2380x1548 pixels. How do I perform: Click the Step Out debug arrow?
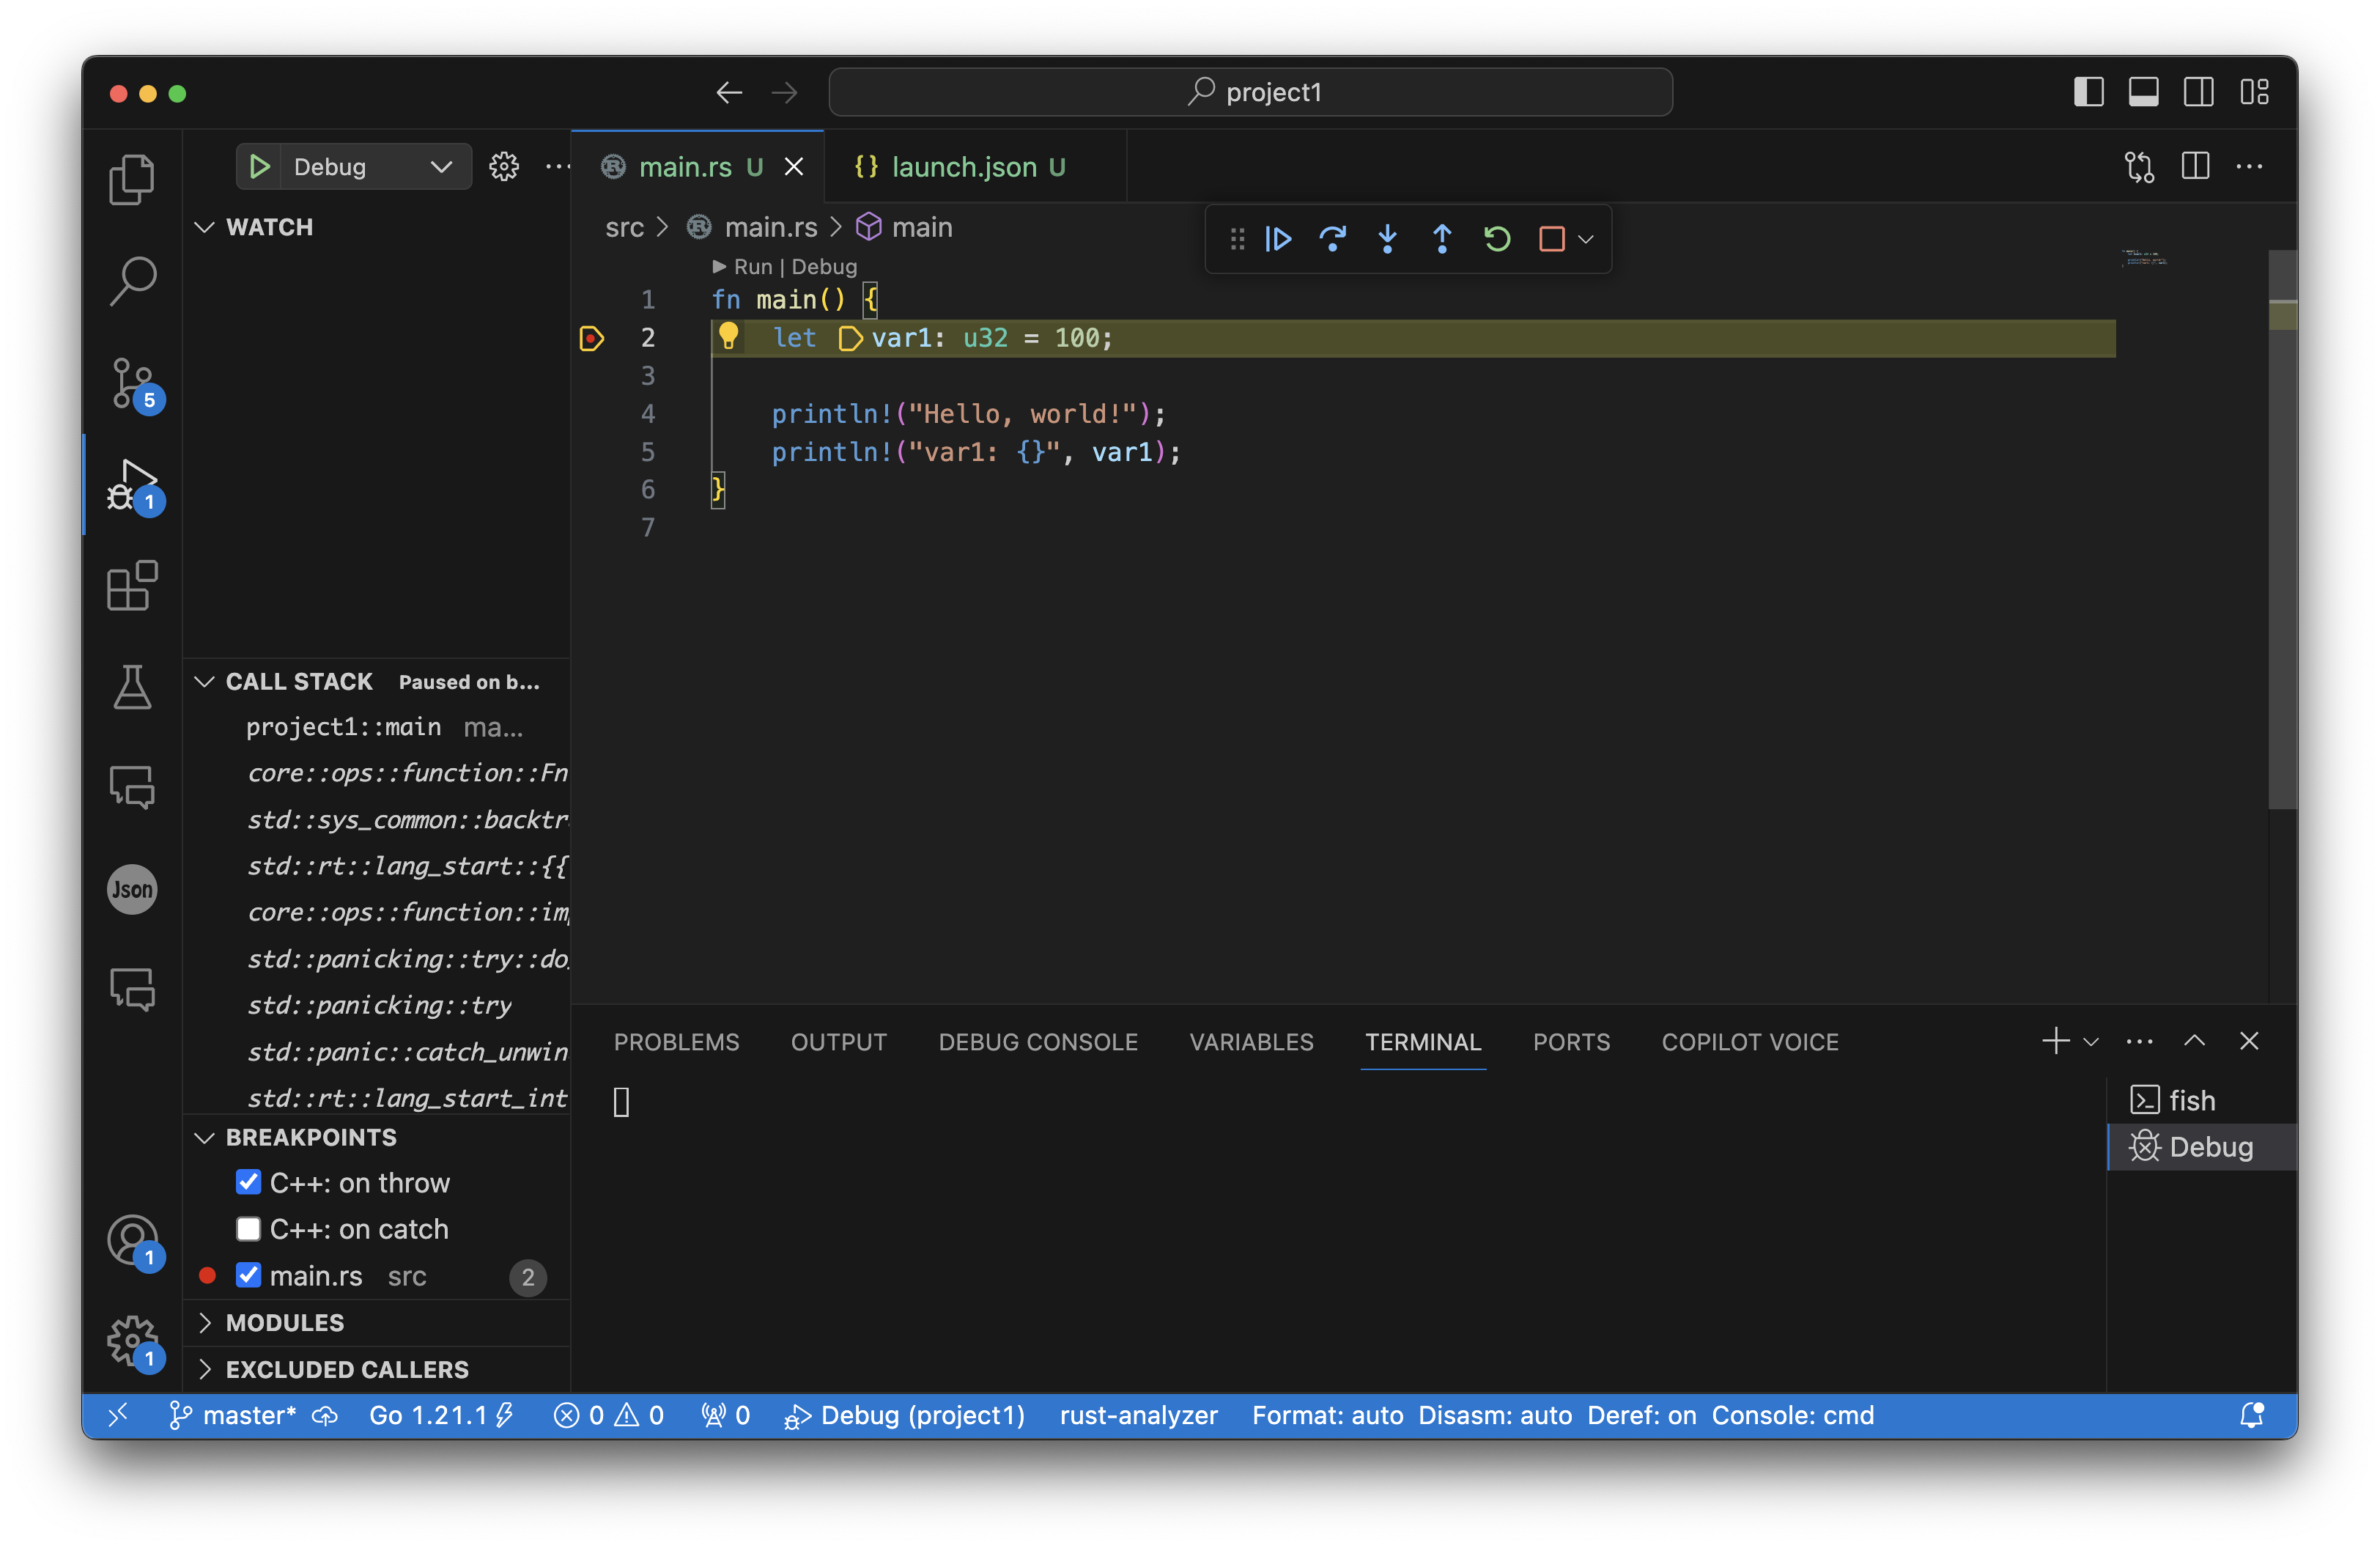1442,239
